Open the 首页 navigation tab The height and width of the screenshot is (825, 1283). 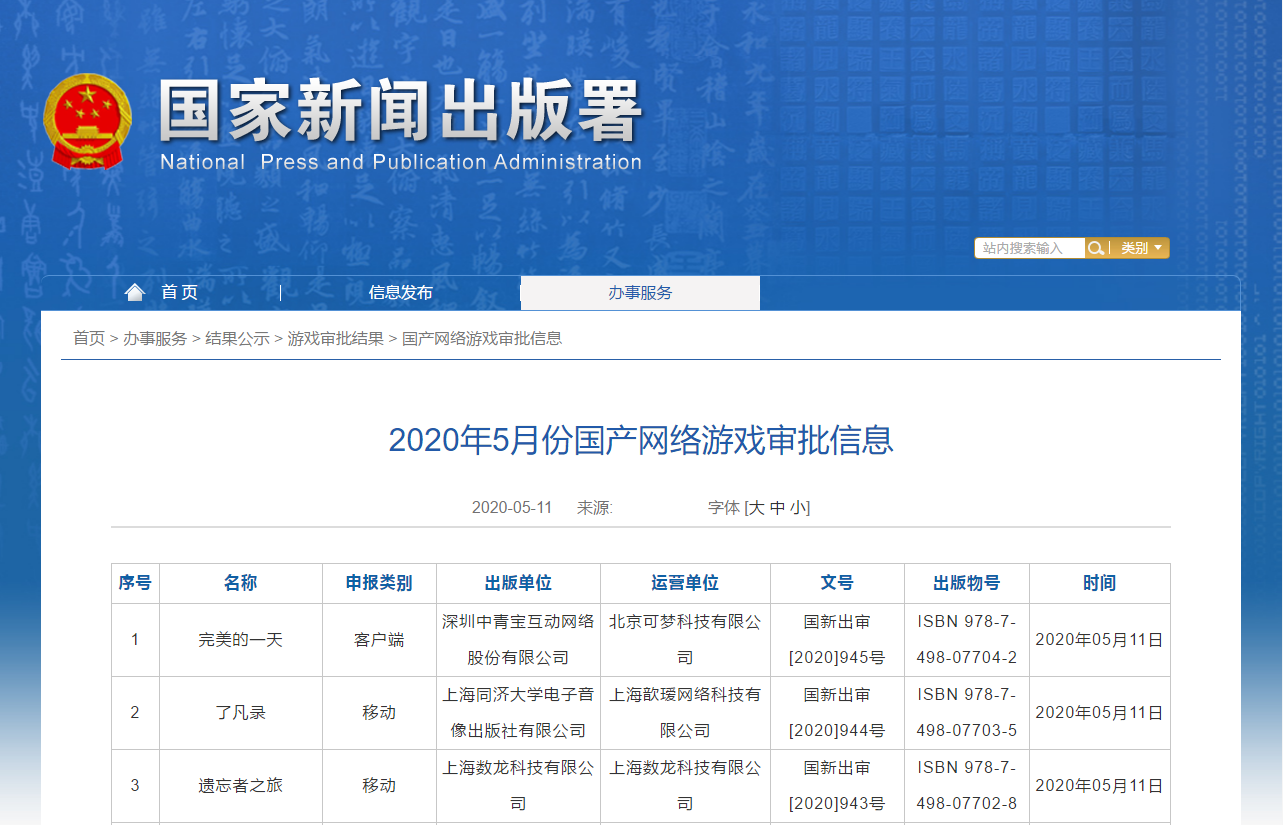180,292
